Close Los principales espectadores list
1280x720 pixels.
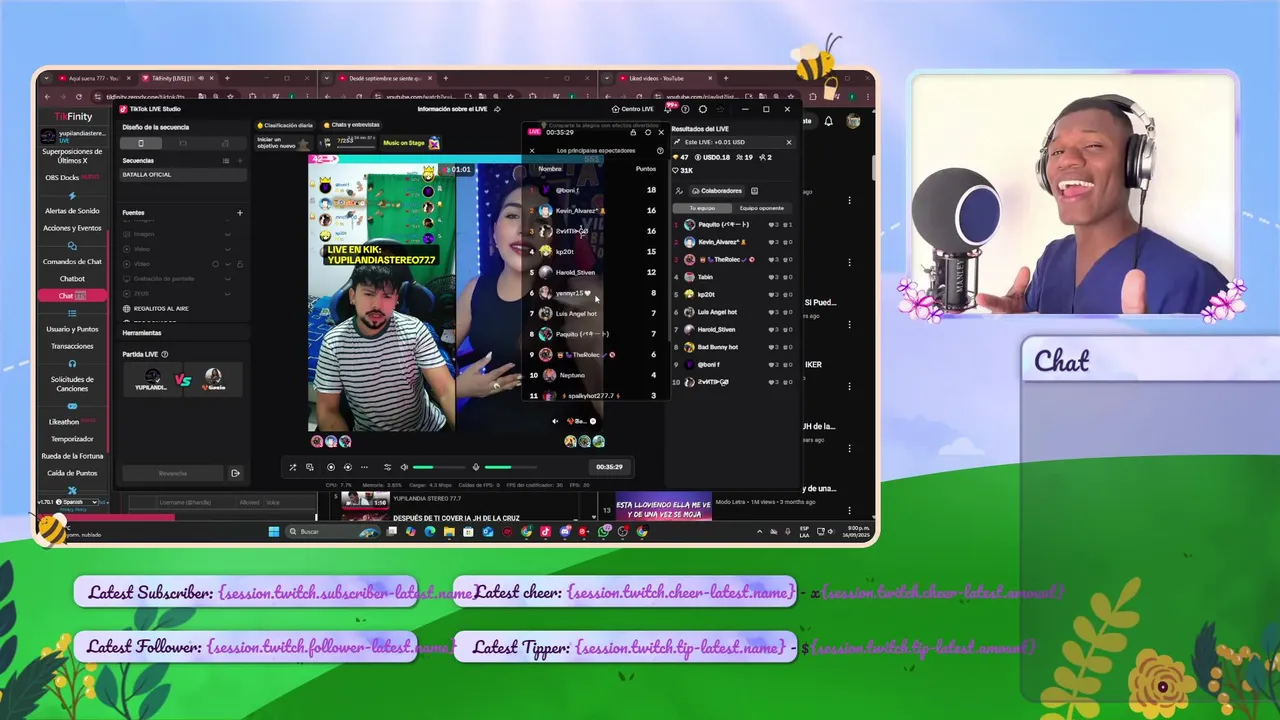coord(532,151)
